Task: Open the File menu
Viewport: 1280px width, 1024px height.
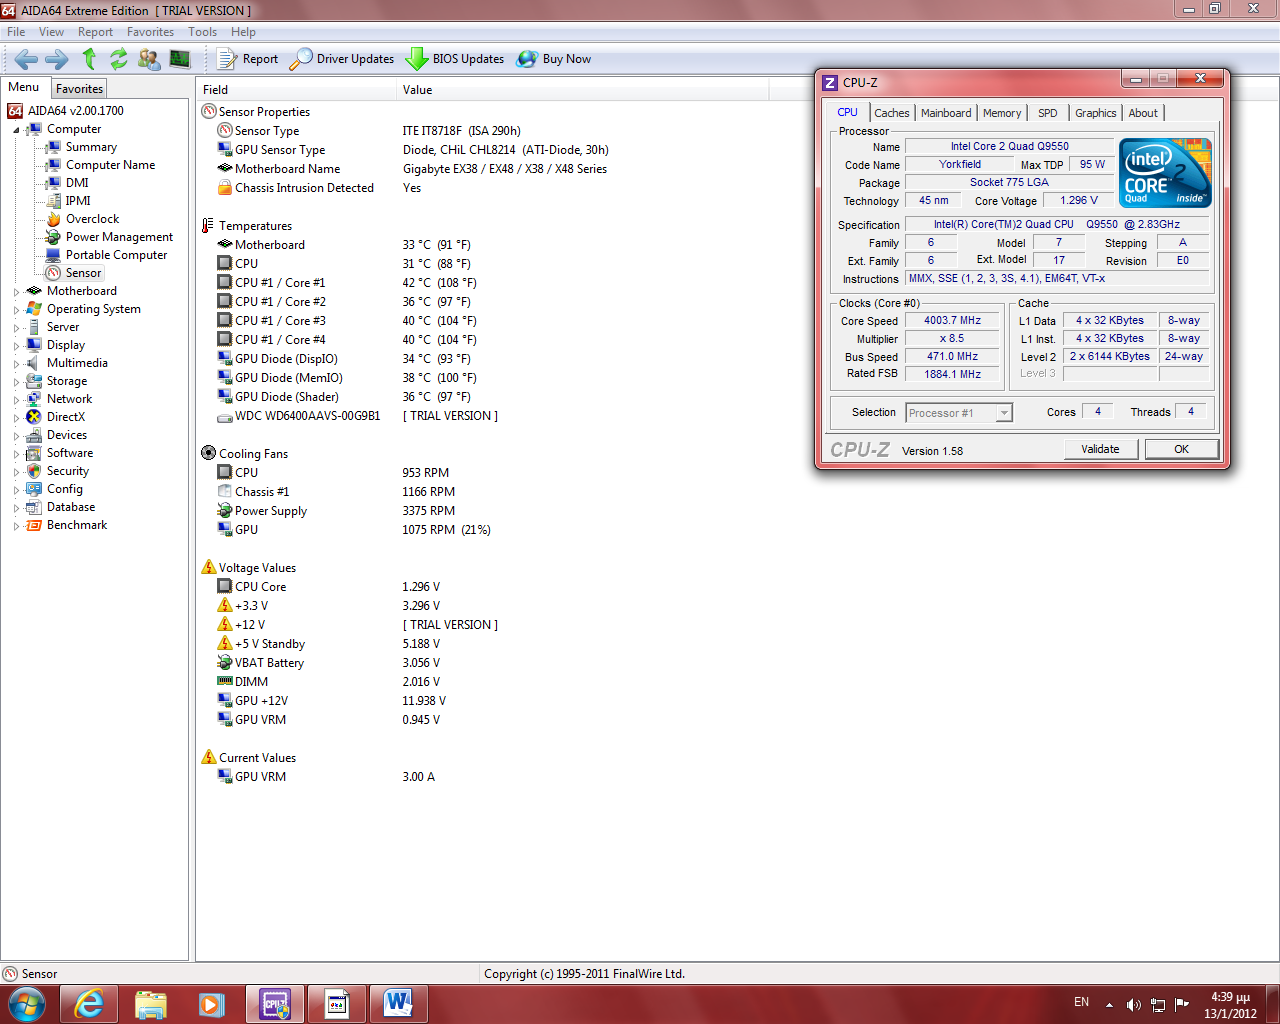Action: tap(16, 32)
